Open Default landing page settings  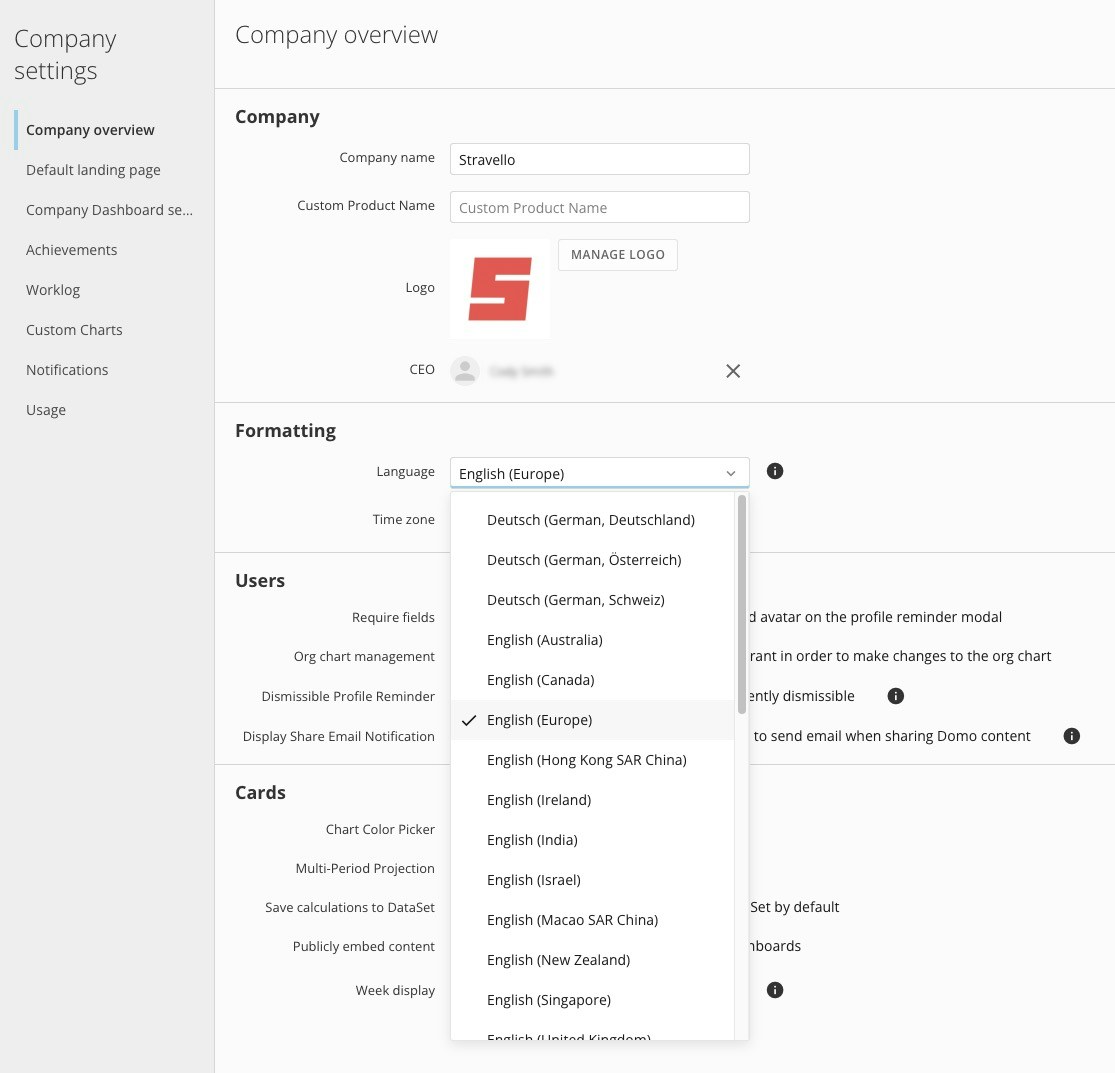click(93, 170)
